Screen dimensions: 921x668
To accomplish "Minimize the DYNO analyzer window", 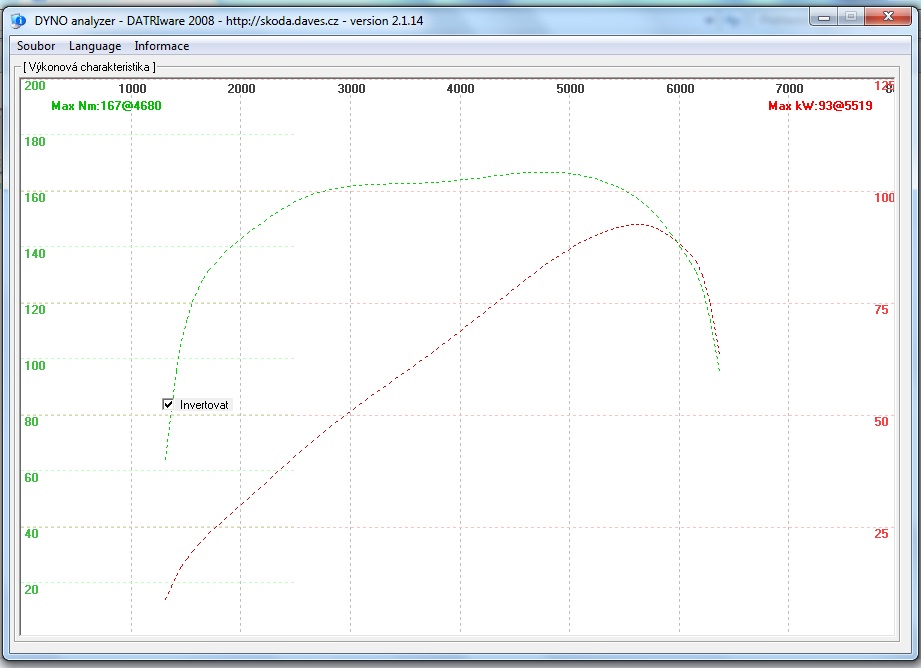I will [x=822, y=17].
